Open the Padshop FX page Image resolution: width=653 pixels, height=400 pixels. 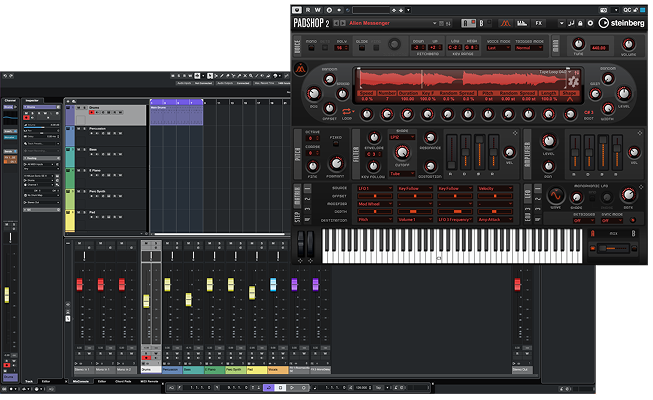click(539, 23)
